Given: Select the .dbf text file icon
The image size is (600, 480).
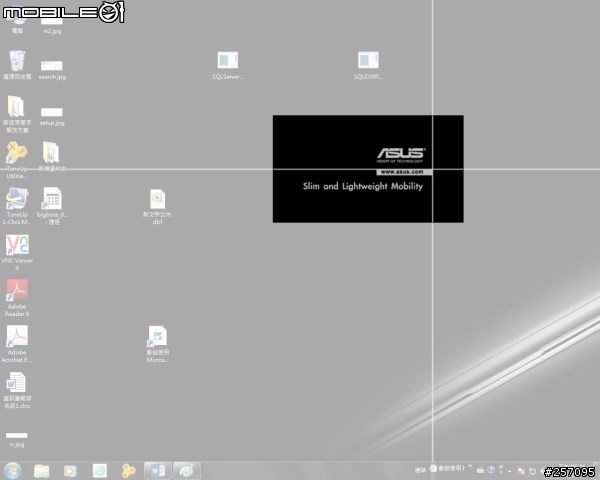Looking at the screenshot, I should click(x=157, y=207).
